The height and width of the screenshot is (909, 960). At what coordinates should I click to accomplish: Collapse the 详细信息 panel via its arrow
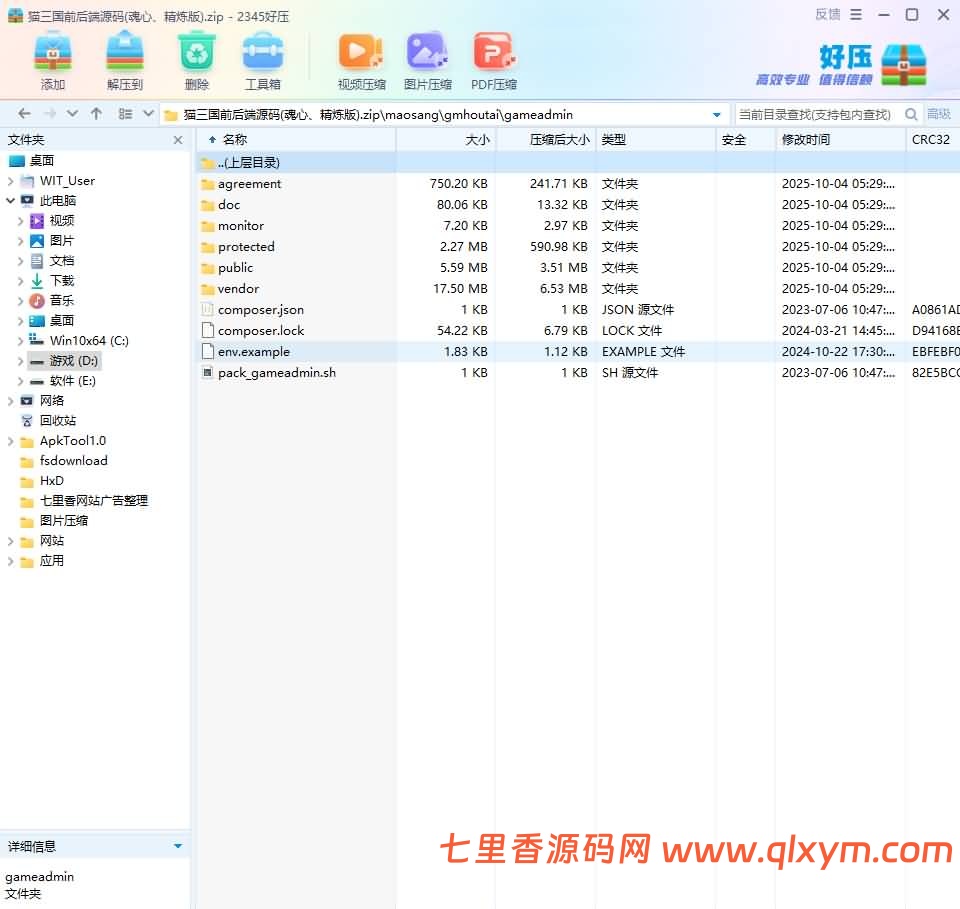pyautogui.click(x=179, y=845)
